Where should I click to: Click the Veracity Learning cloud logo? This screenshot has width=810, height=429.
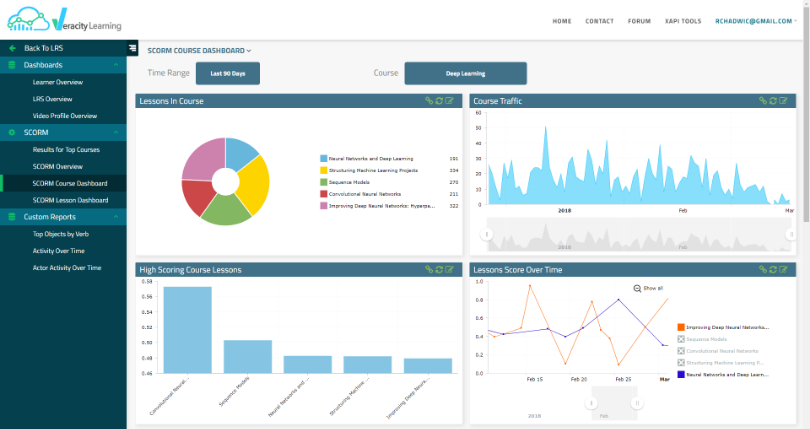click(30, 20)
